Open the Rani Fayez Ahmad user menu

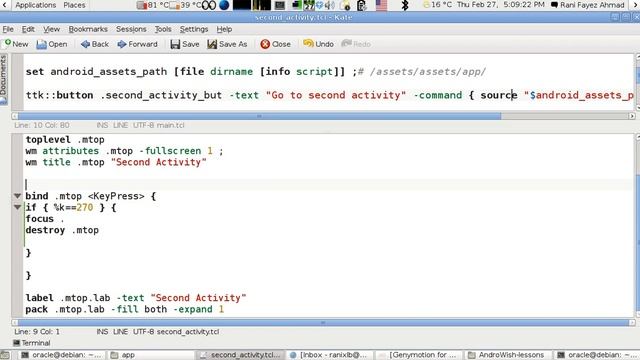[x=587, y=5]
